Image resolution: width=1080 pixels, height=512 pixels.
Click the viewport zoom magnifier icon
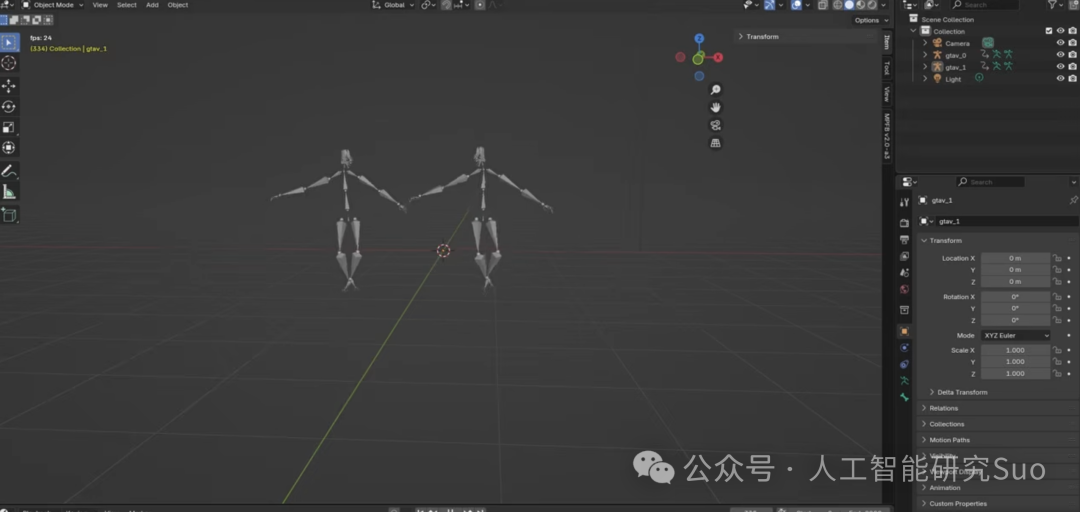pyautogui.click(x=716, y=90)
